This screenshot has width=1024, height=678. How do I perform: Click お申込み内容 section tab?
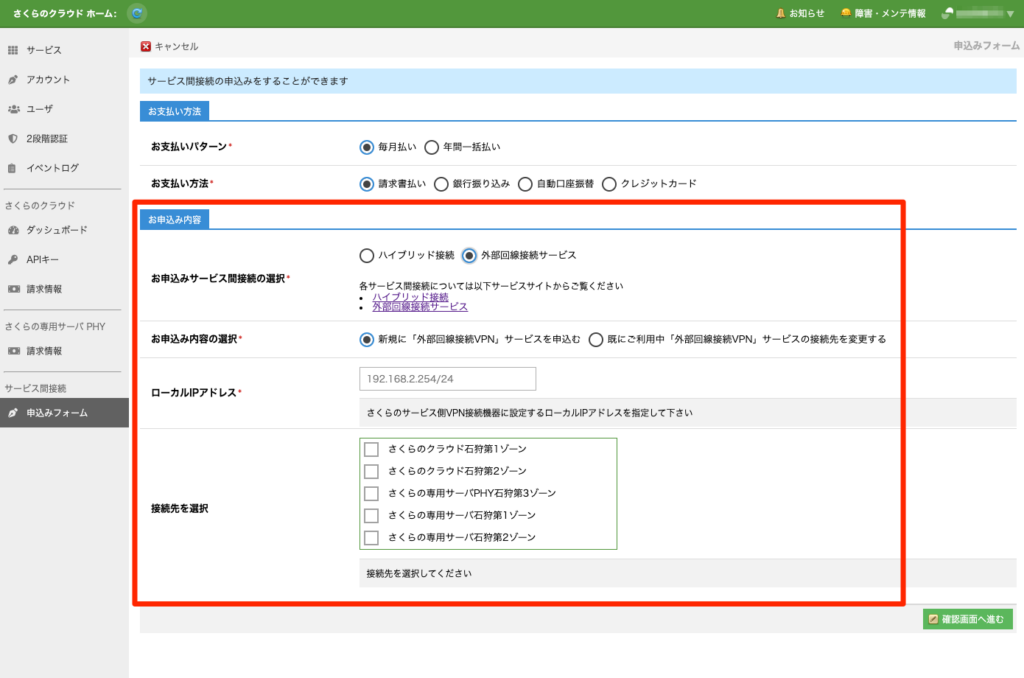click(x=174, y=220)
